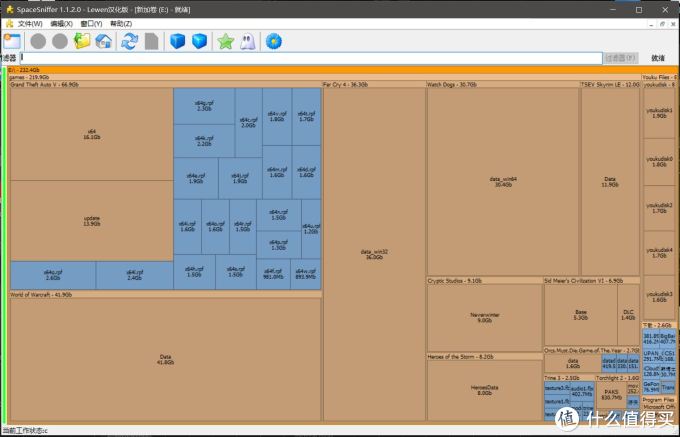Select the Orcs Must Die Game of The Year header
680x437 pixels.
click(x=592, y=350)
